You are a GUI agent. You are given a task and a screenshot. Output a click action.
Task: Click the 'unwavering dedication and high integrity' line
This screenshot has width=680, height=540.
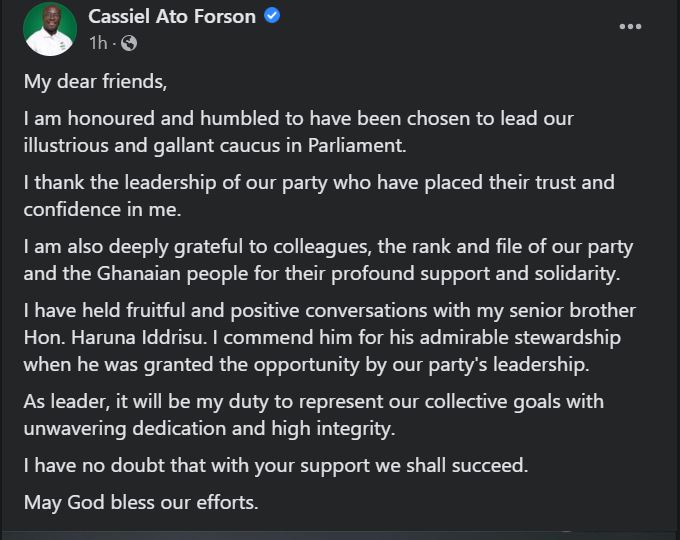pos(209,429)
